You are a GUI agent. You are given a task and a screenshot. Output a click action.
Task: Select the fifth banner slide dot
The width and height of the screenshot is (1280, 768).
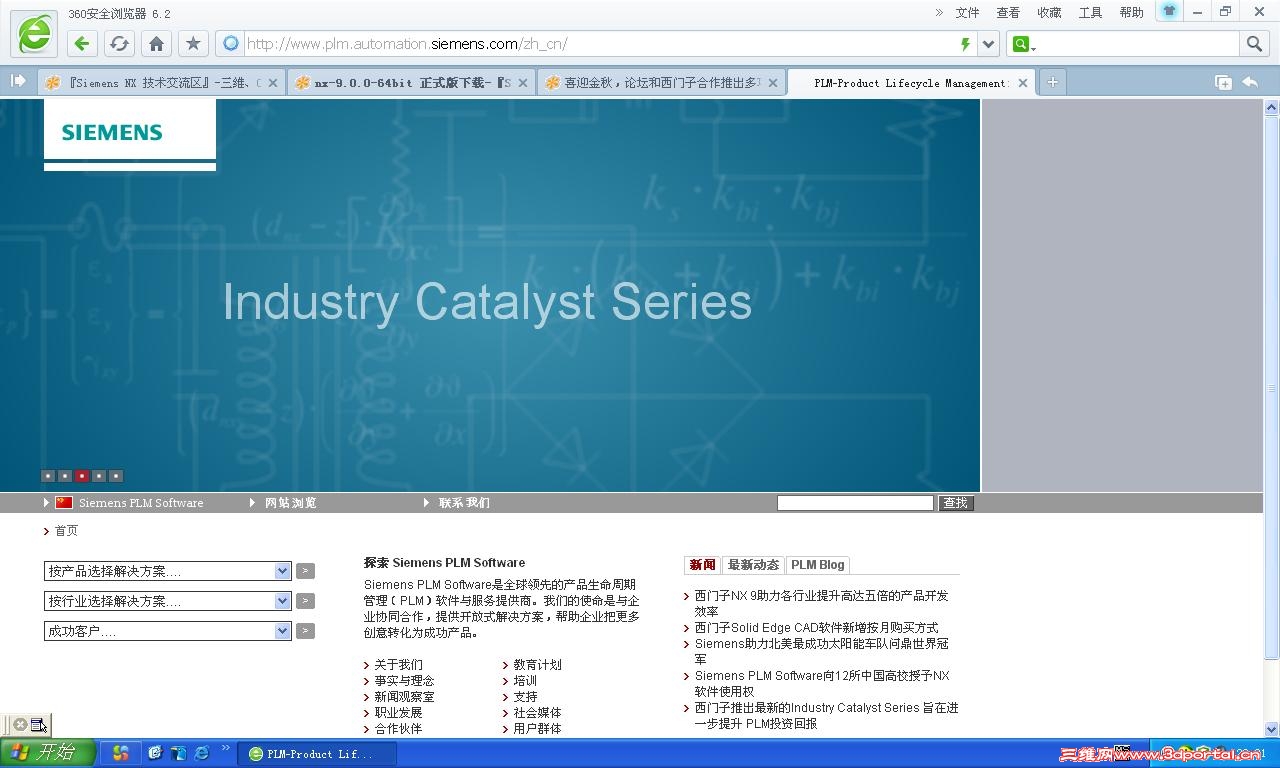[x=116, y=476]
